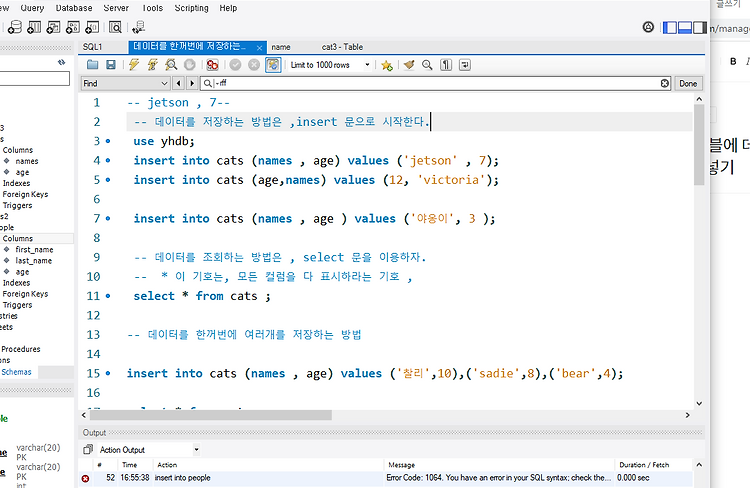Click the Error Code: 1064 message

498,478
